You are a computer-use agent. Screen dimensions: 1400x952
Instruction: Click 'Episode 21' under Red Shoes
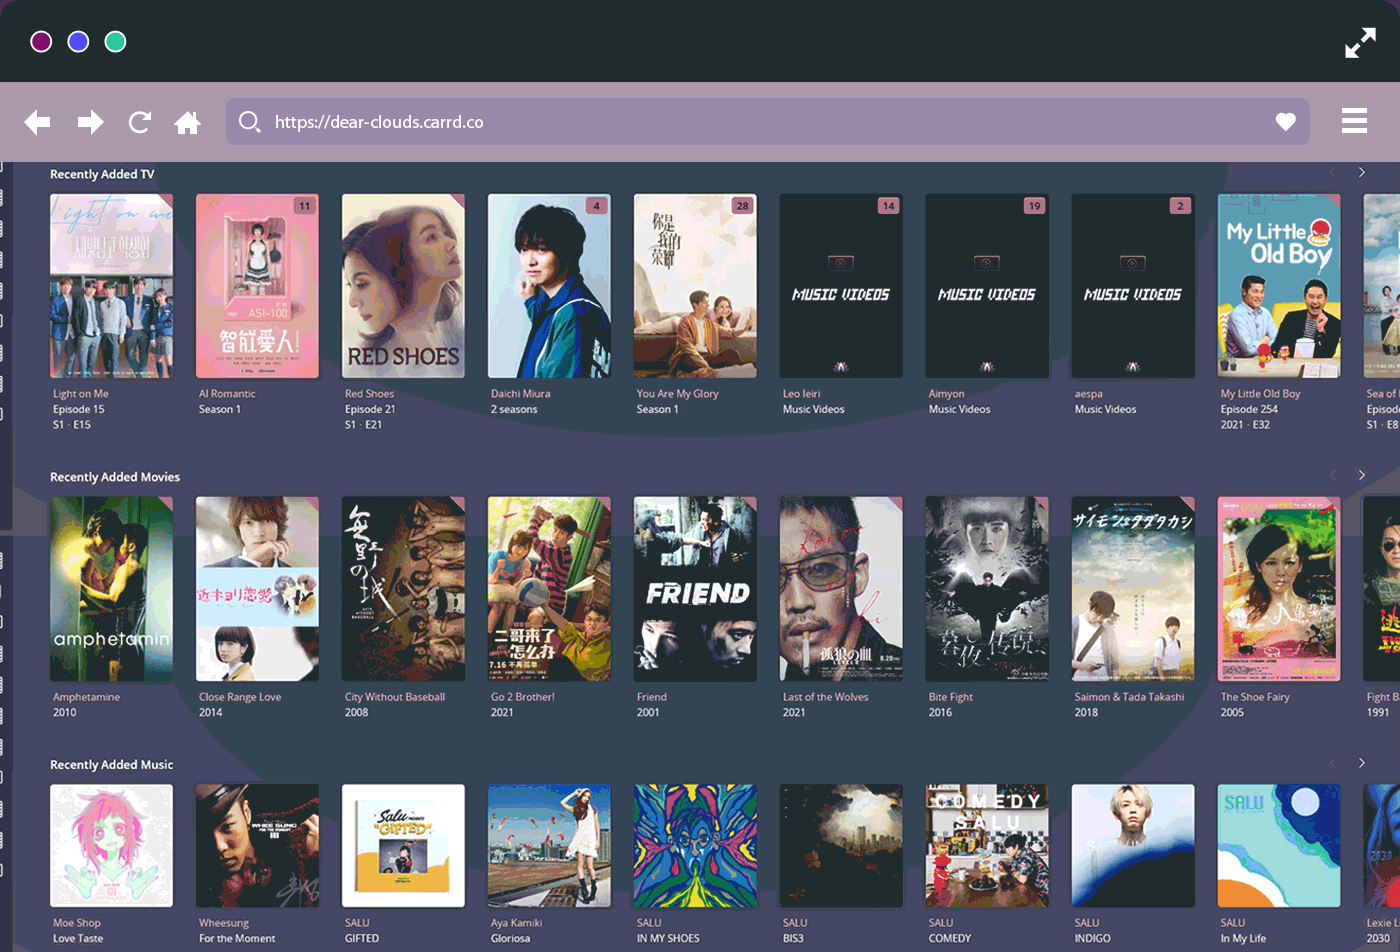click(x=370, y=409)
